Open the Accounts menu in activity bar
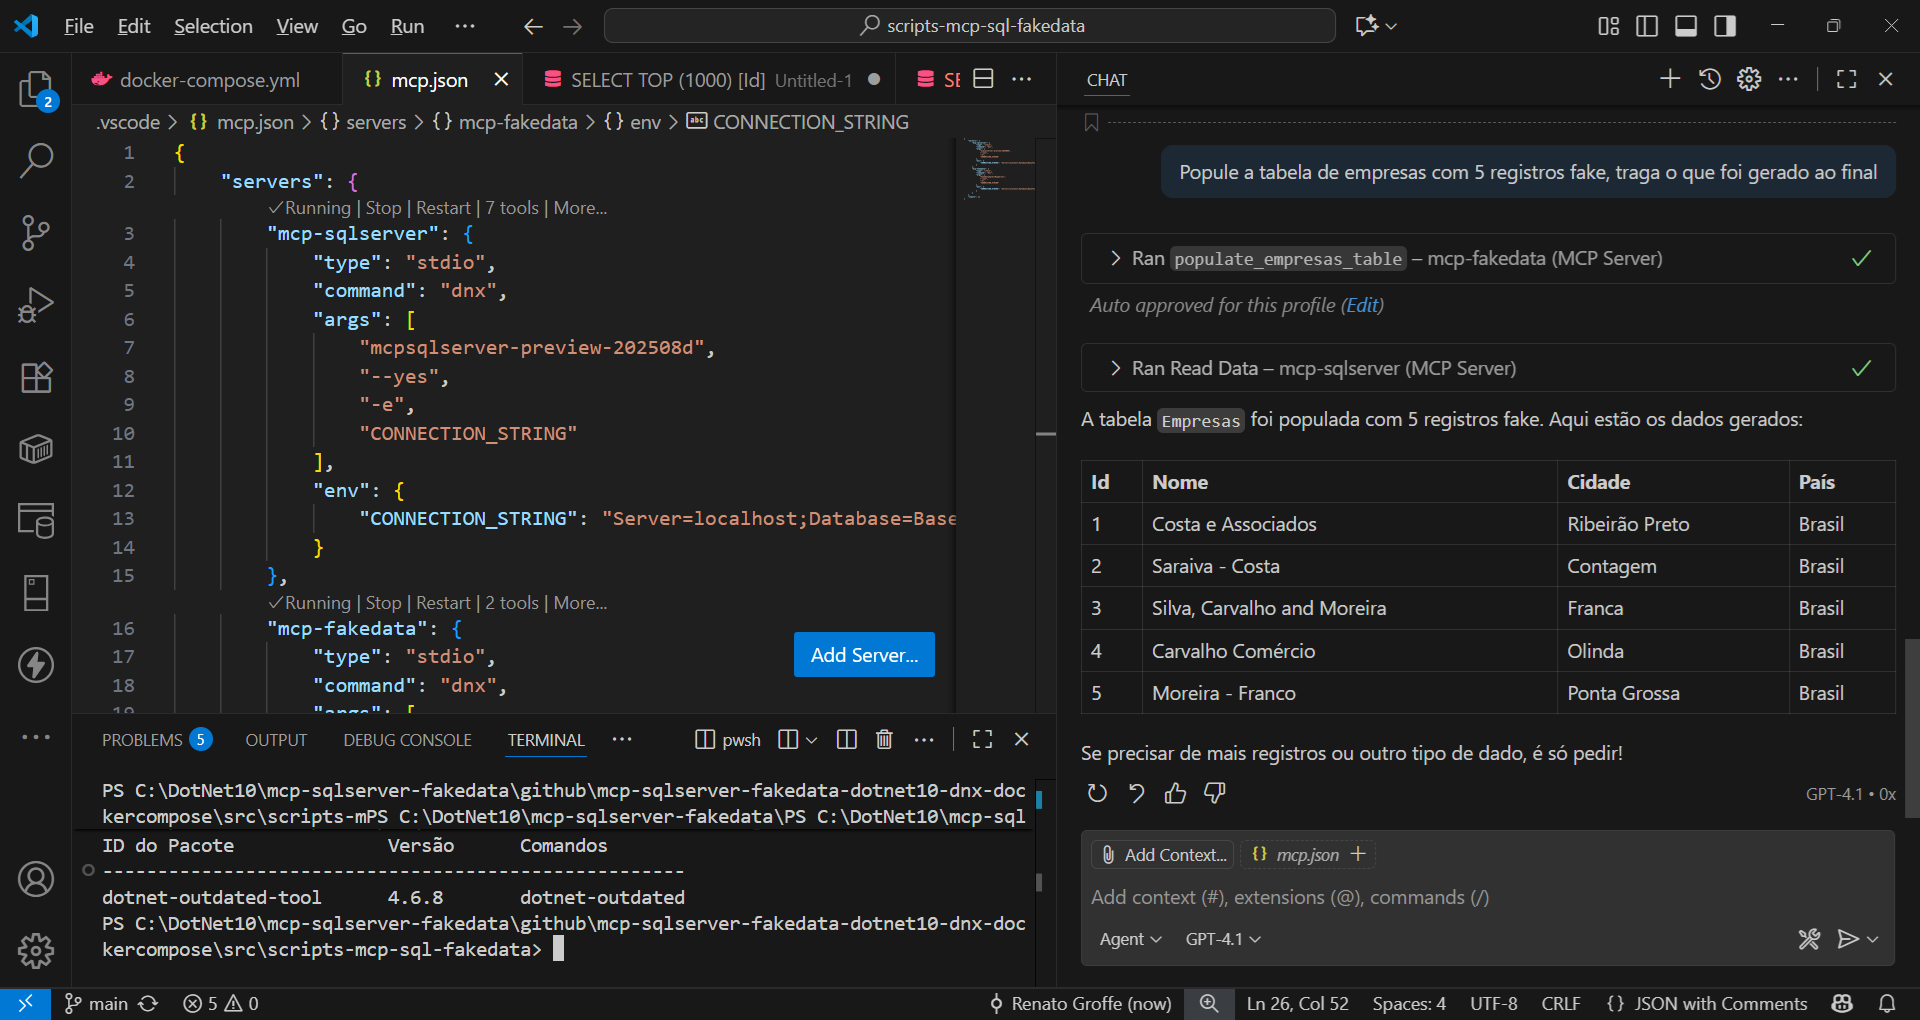The image size is (1920, 1020). click(36, 879)
